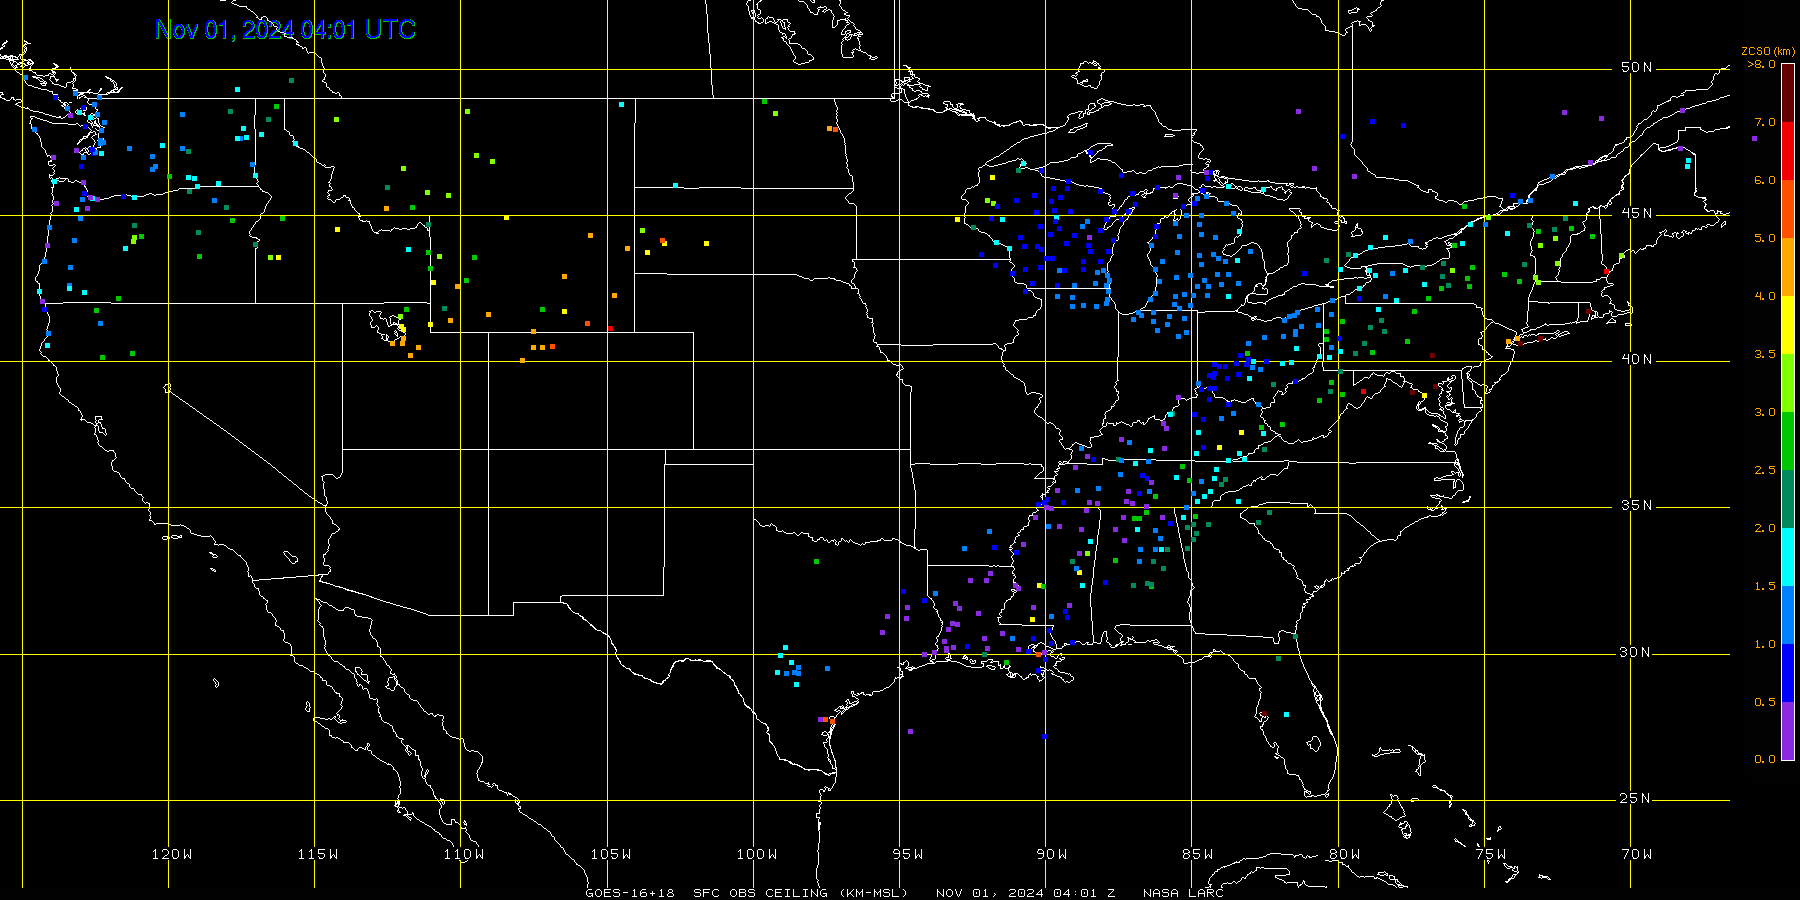Screen dimensions: 1800x900
Task: Select the 45N latitude label
Action: pyautogui.click(x=1637, y=214)
